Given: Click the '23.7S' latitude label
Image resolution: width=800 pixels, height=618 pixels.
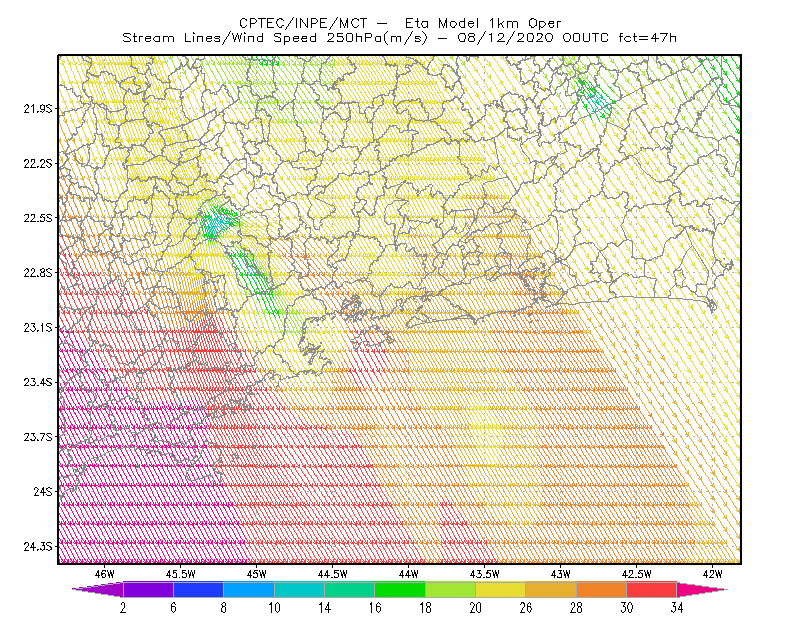Looking at the screenshot, I should (x=38, y=437).
